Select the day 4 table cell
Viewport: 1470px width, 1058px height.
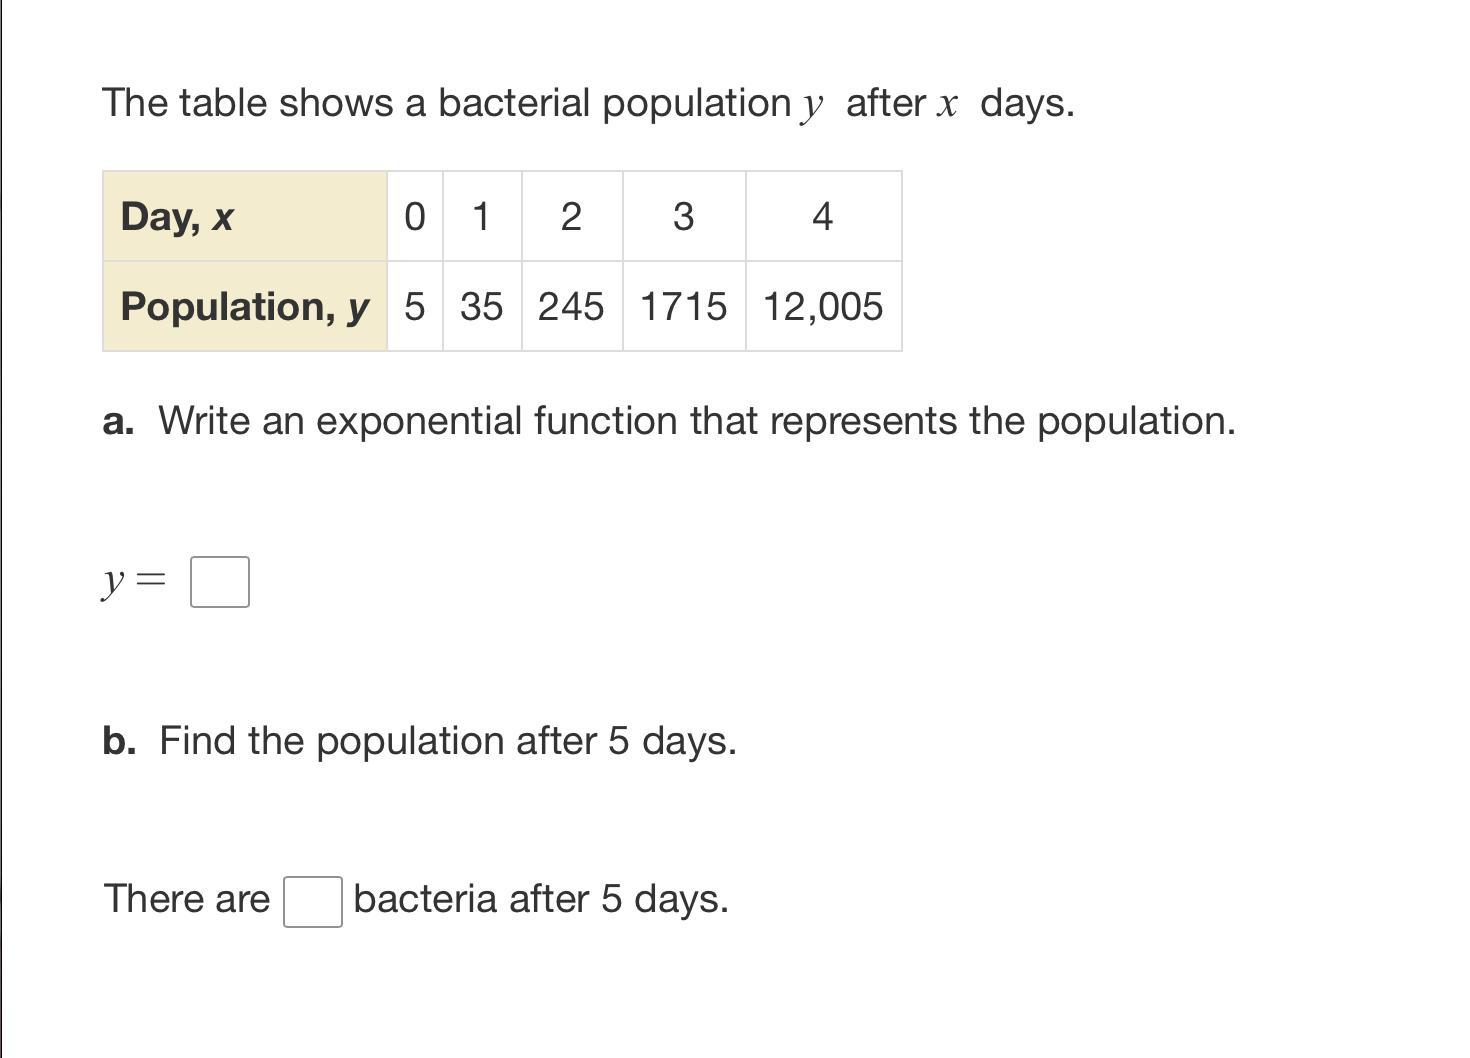tap(823, 217)
